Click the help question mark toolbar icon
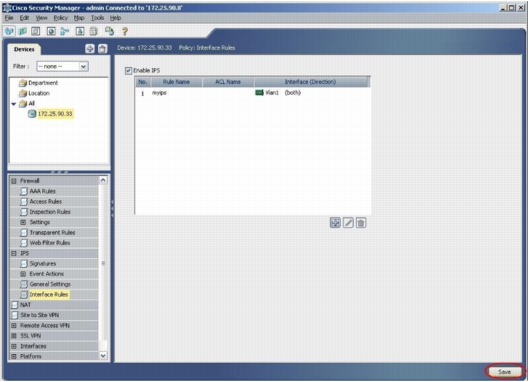Image resolution: width=530 pixels, height=382 pixels. pyautogui.click(x=125, y=31)
